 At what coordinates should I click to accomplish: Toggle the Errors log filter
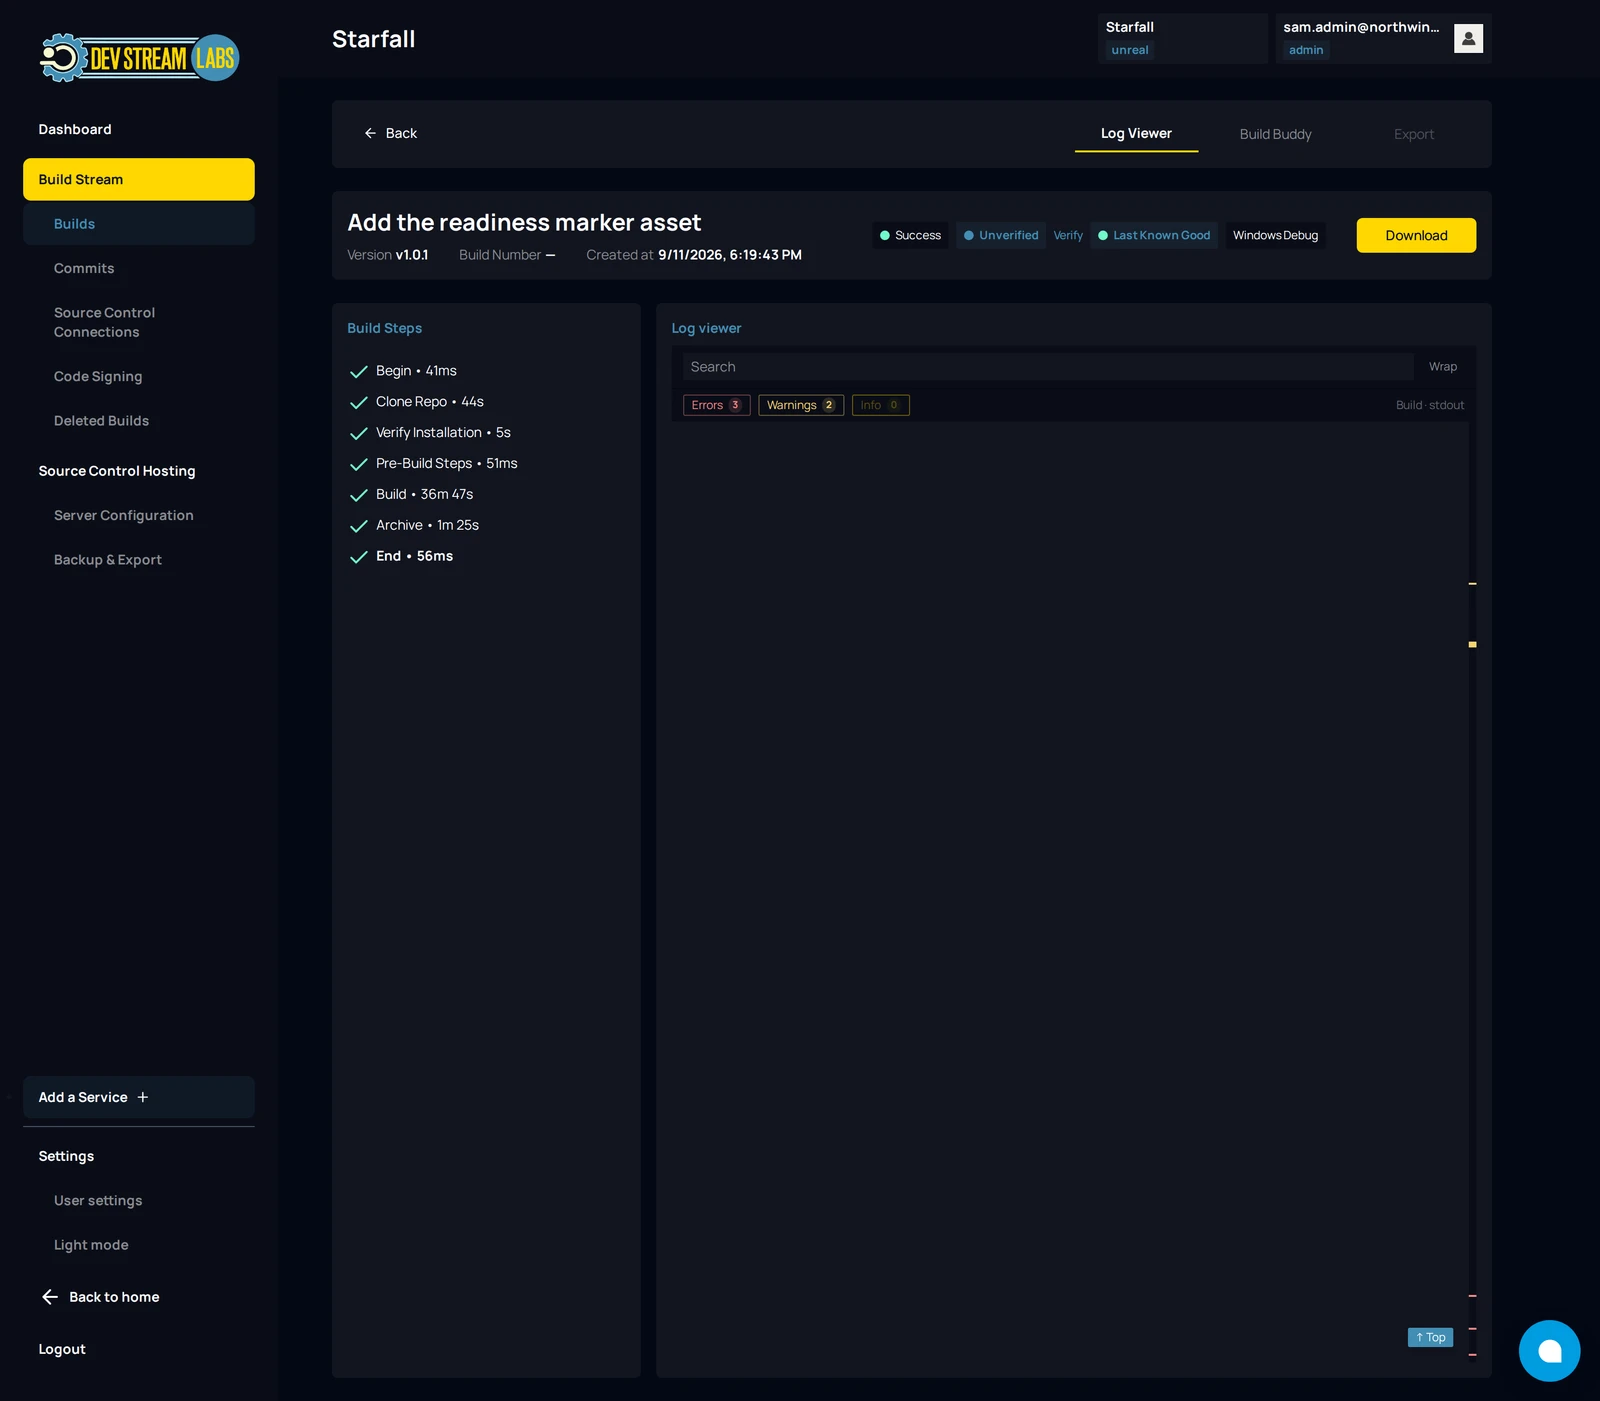716,405
